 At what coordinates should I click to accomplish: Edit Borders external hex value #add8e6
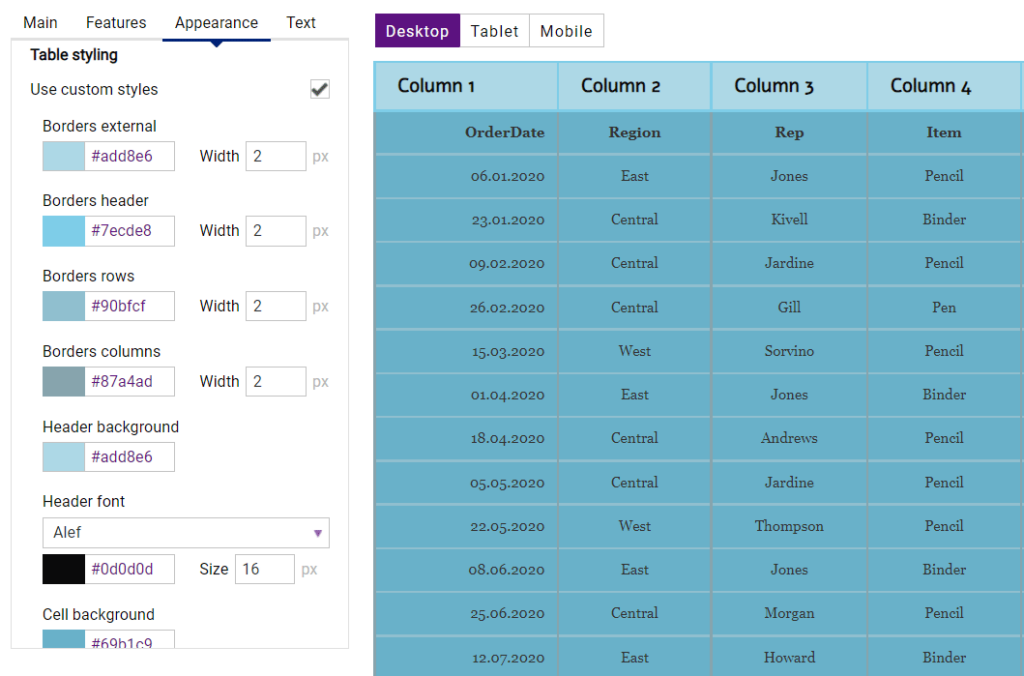[x=129, y=156]
